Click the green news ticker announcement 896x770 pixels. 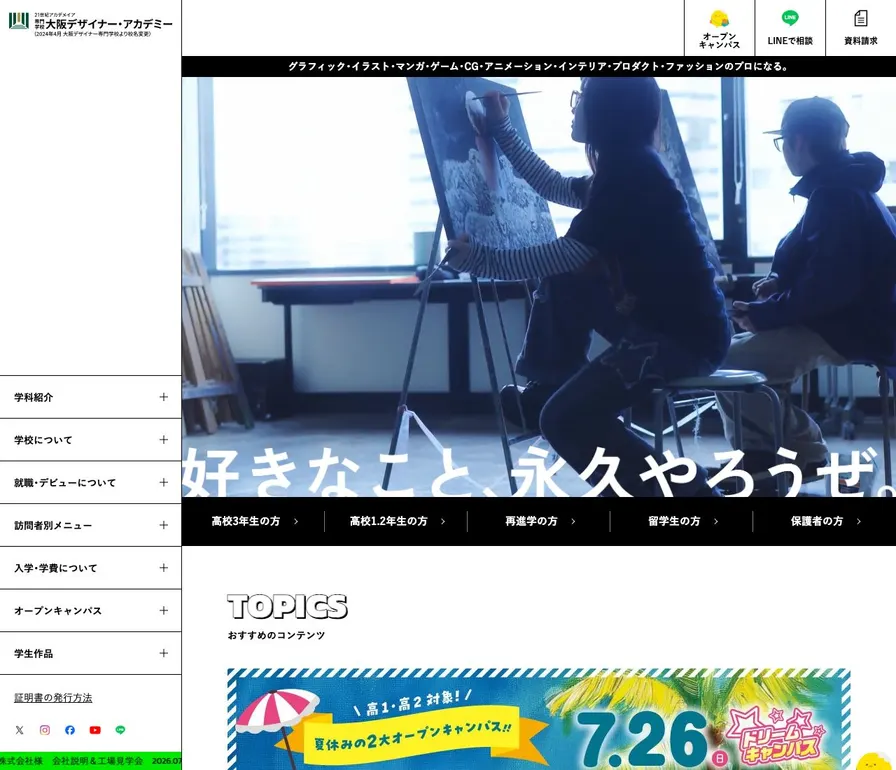(91, 761)
